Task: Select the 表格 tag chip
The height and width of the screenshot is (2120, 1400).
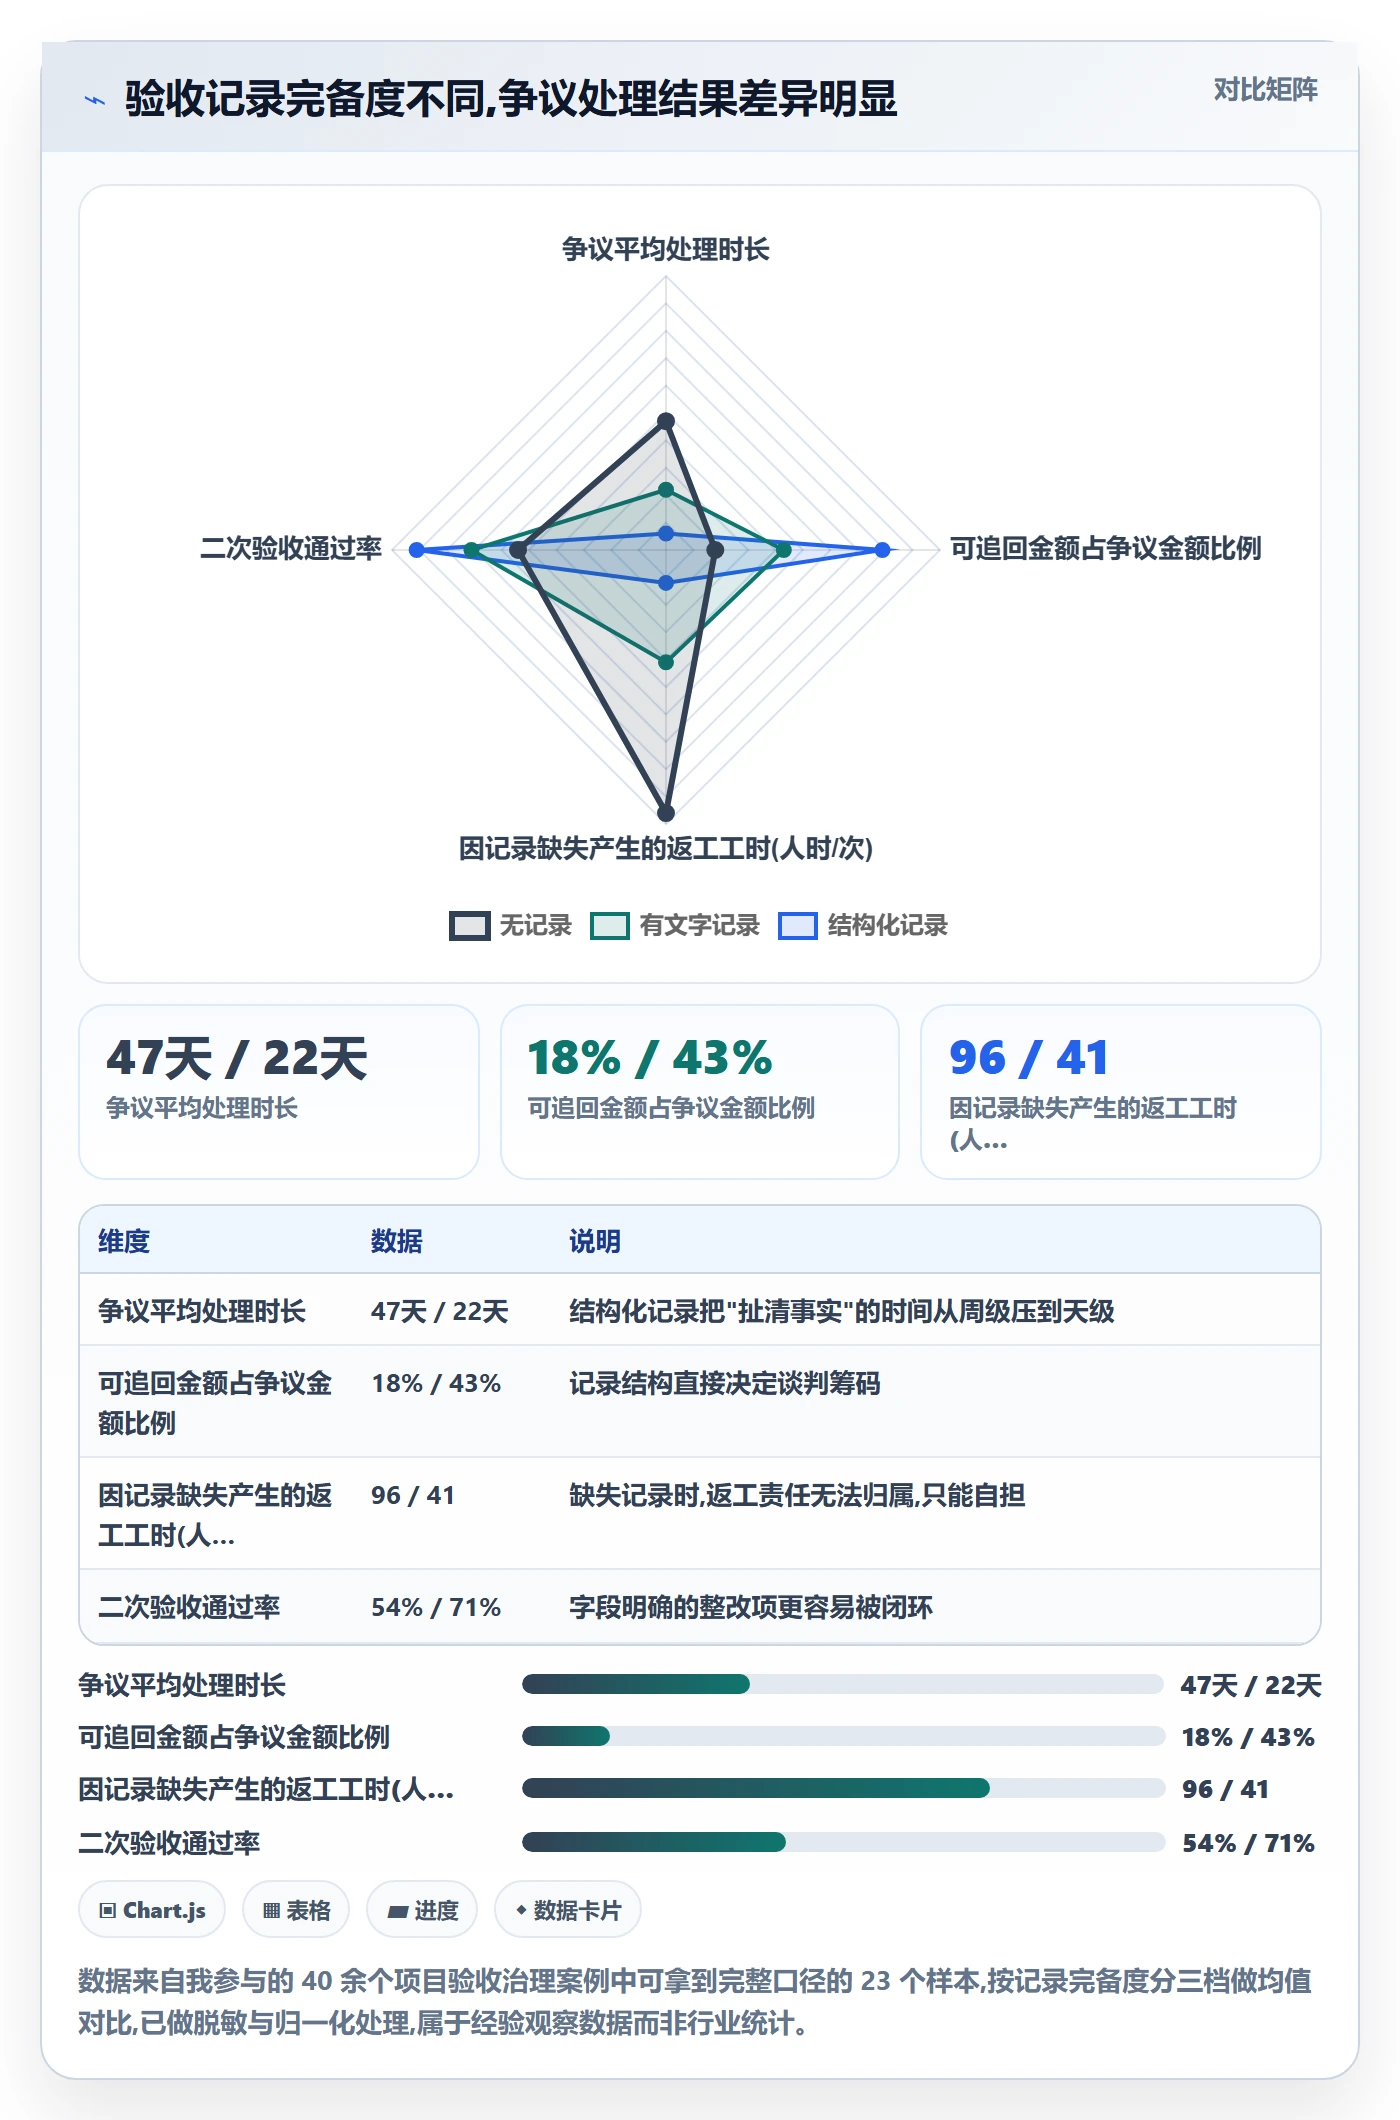Action: [x=296, y=1910]
